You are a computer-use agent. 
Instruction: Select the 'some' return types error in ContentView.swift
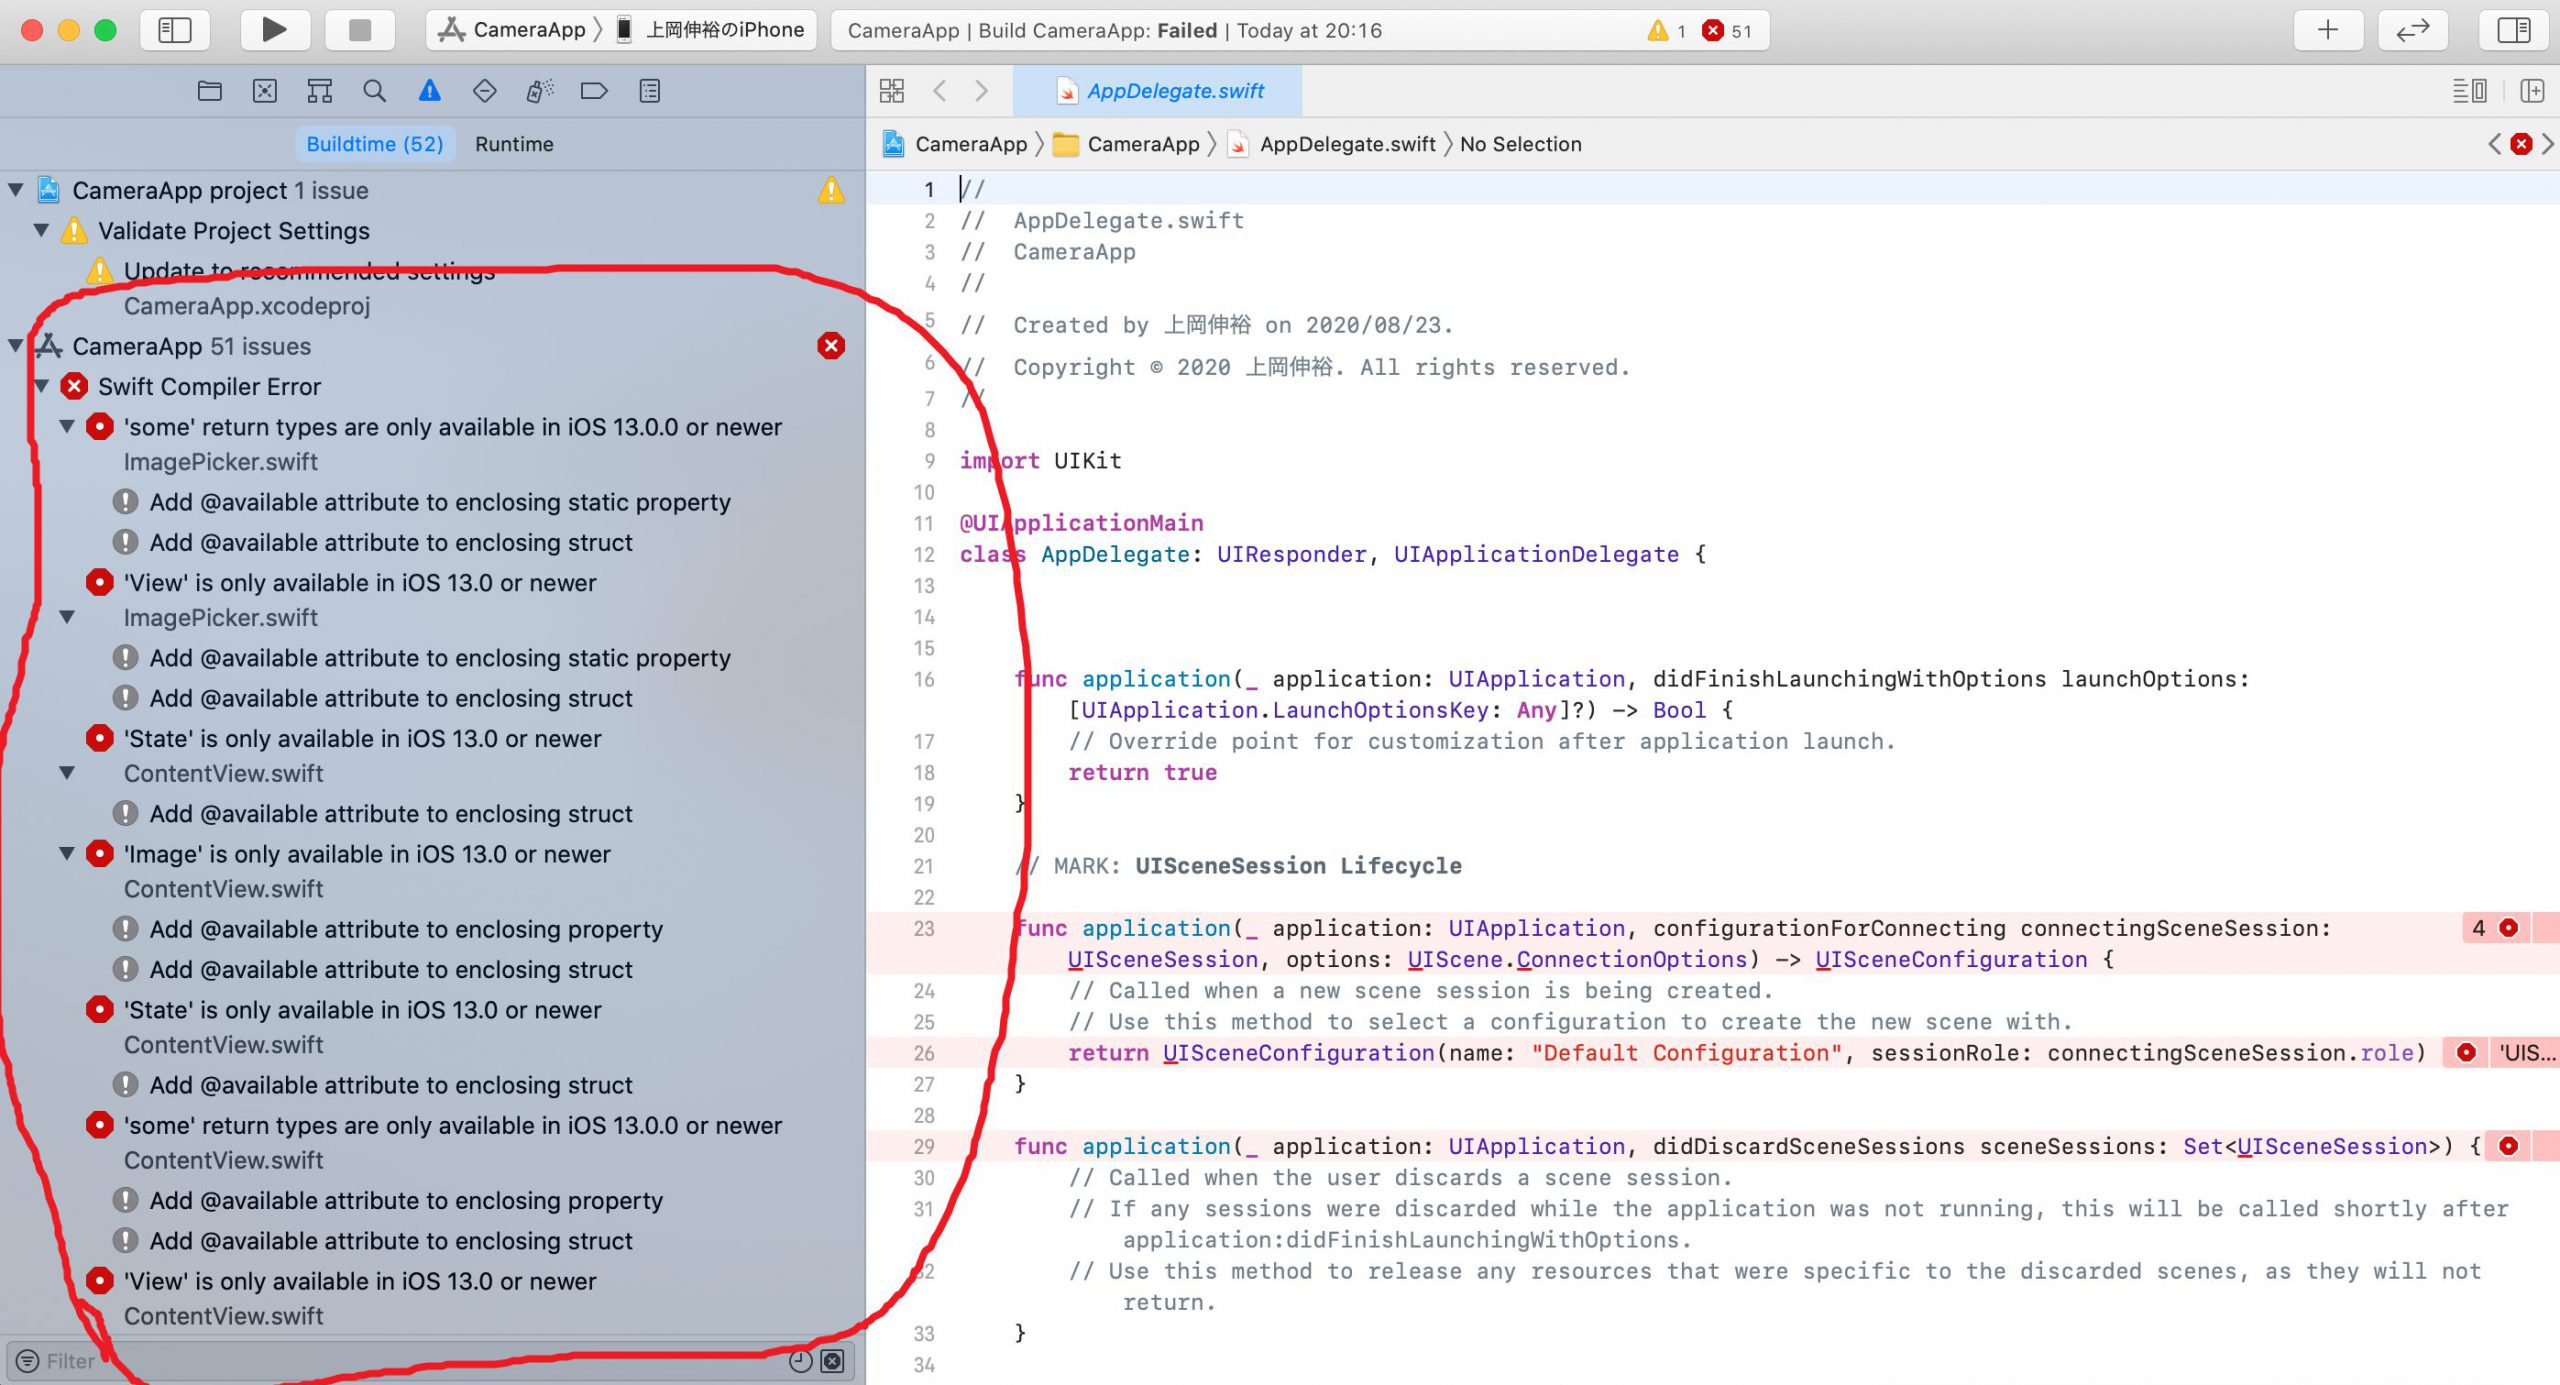coord(453,1125)
